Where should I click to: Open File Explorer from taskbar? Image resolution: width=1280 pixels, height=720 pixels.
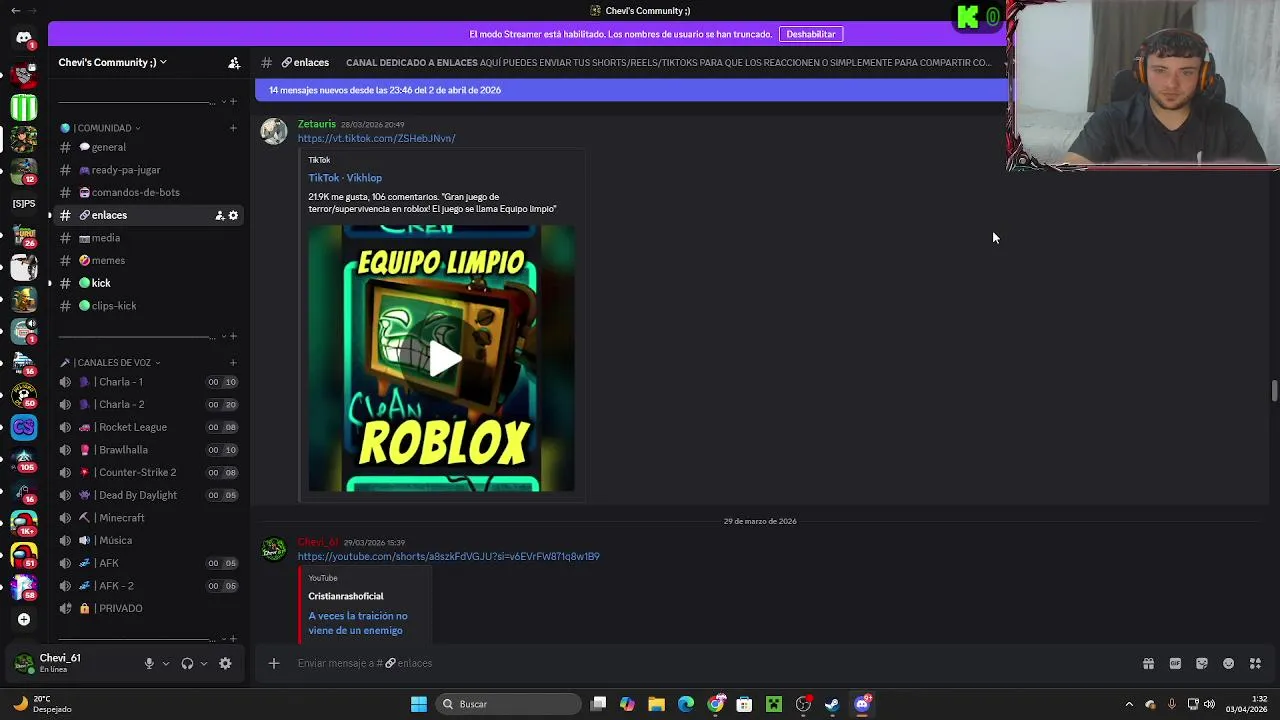pos(656,704)
